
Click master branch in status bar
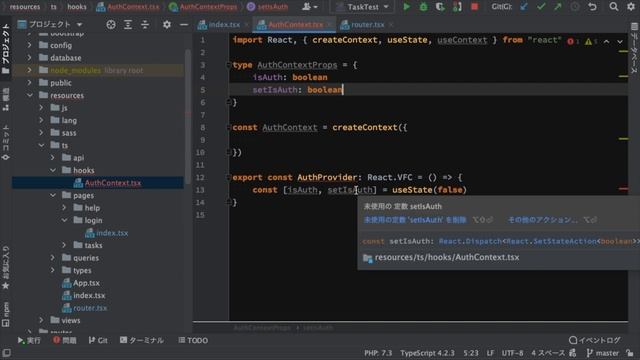[602, 353]
